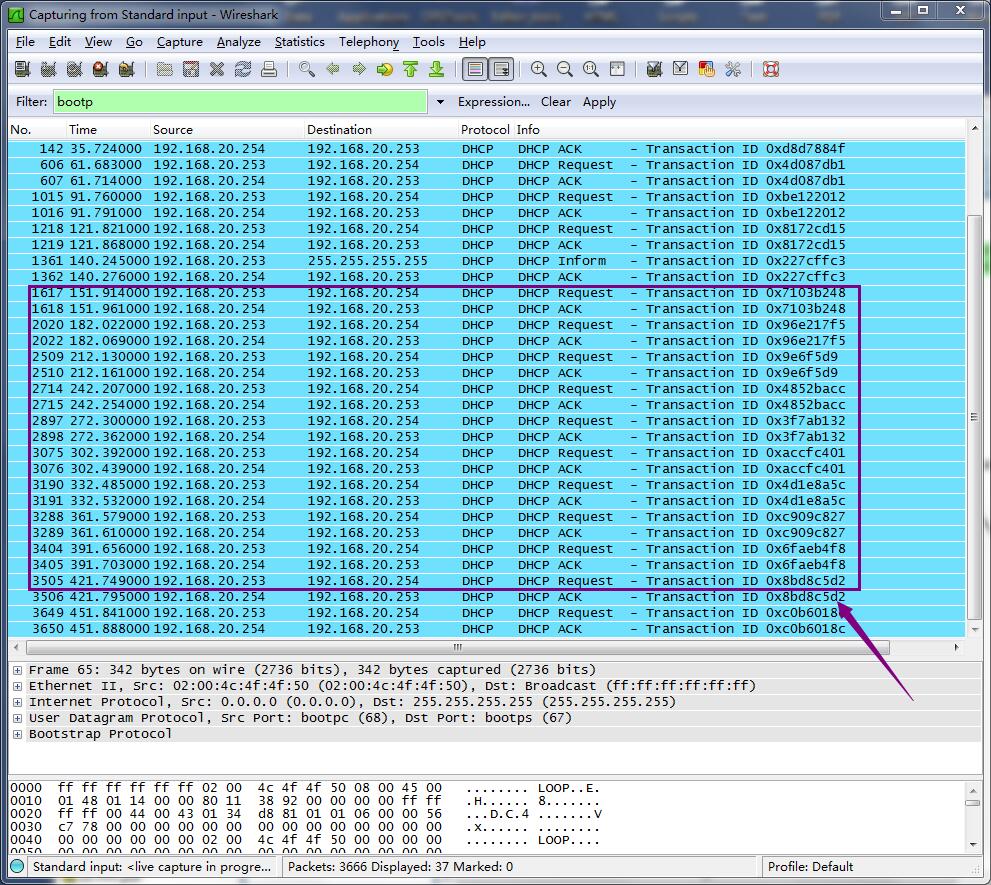Open a capture file via folder icon
991x885 pixels.
(x=164, y=69)
